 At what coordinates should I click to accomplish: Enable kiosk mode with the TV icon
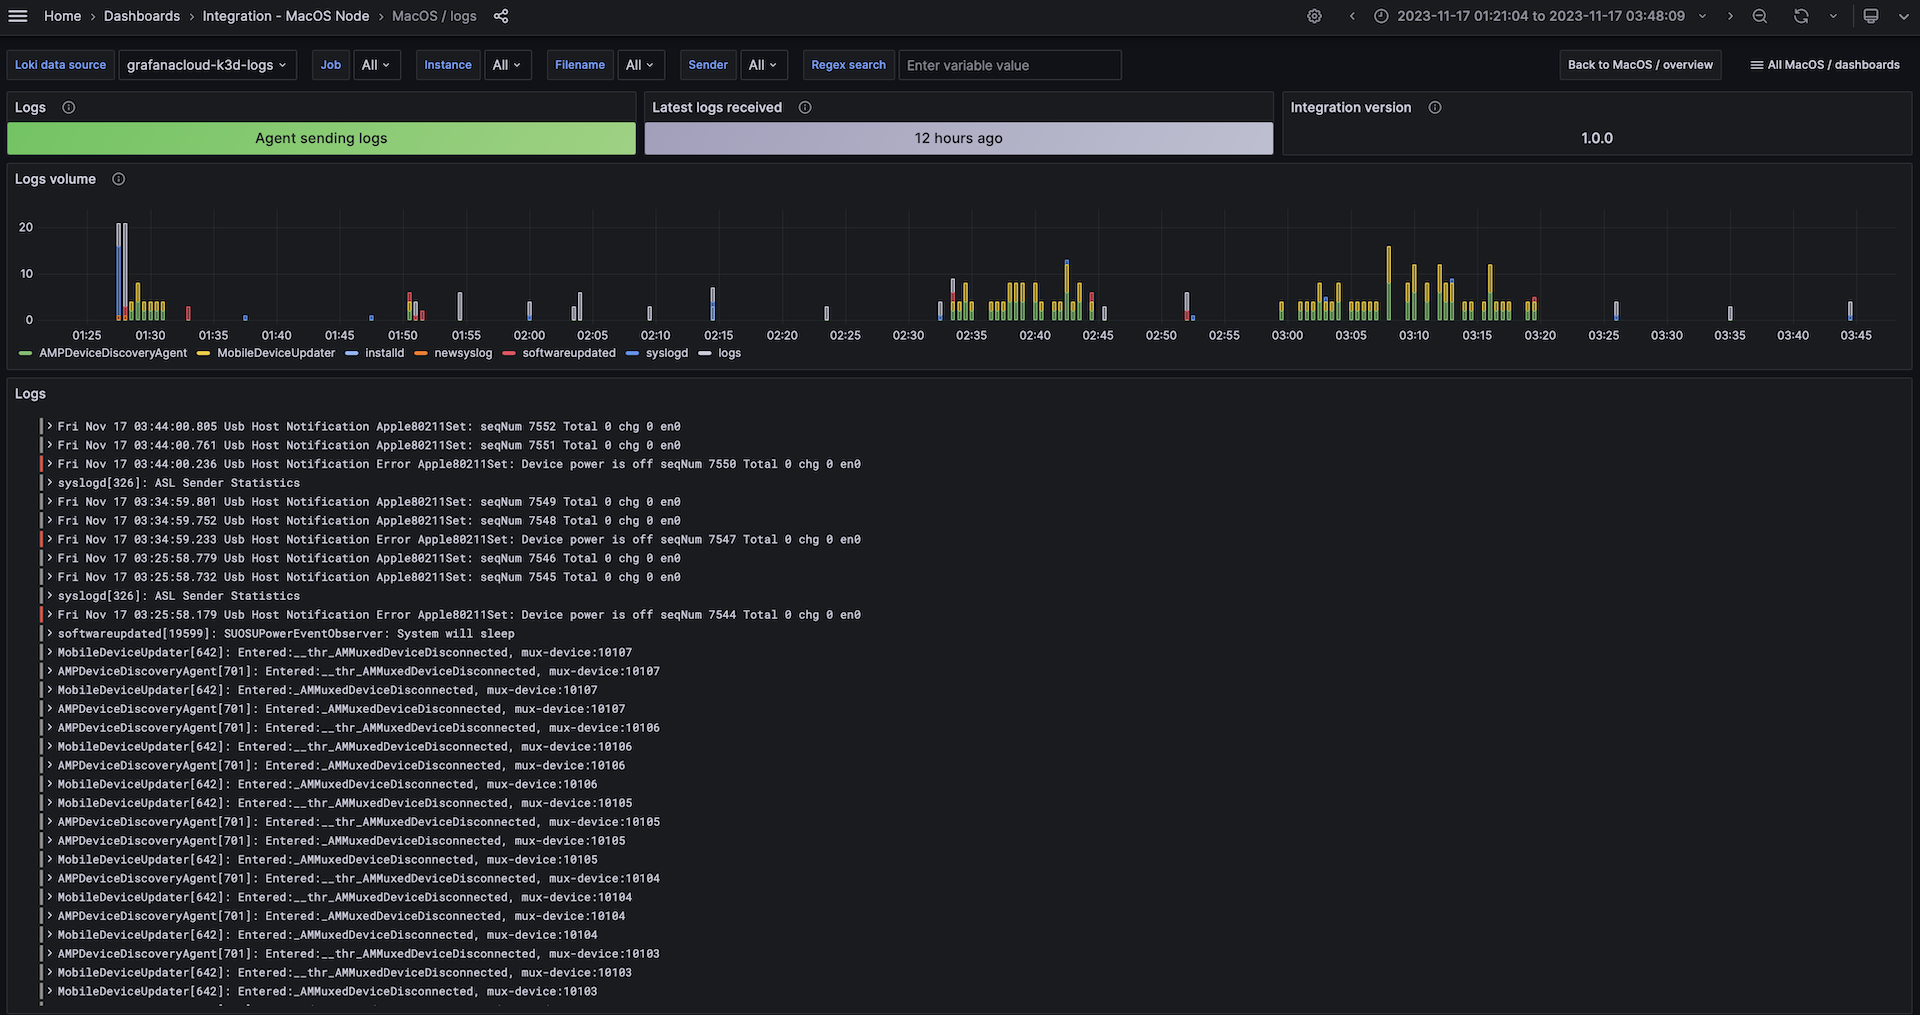point(1871,16)
